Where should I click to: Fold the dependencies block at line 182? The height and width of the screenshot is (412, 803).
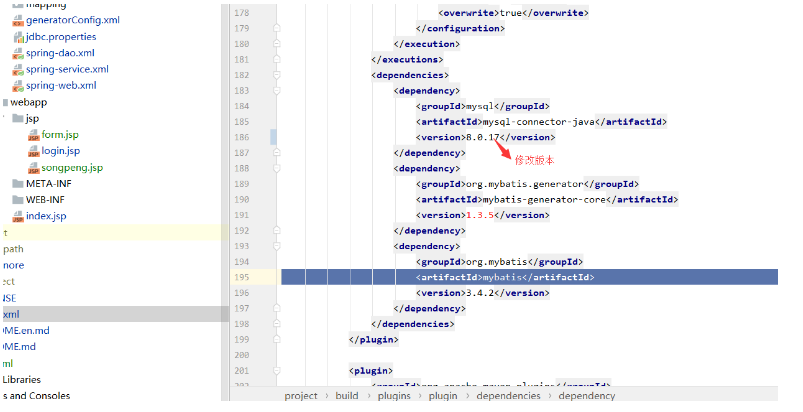click(x=277, y=75)
